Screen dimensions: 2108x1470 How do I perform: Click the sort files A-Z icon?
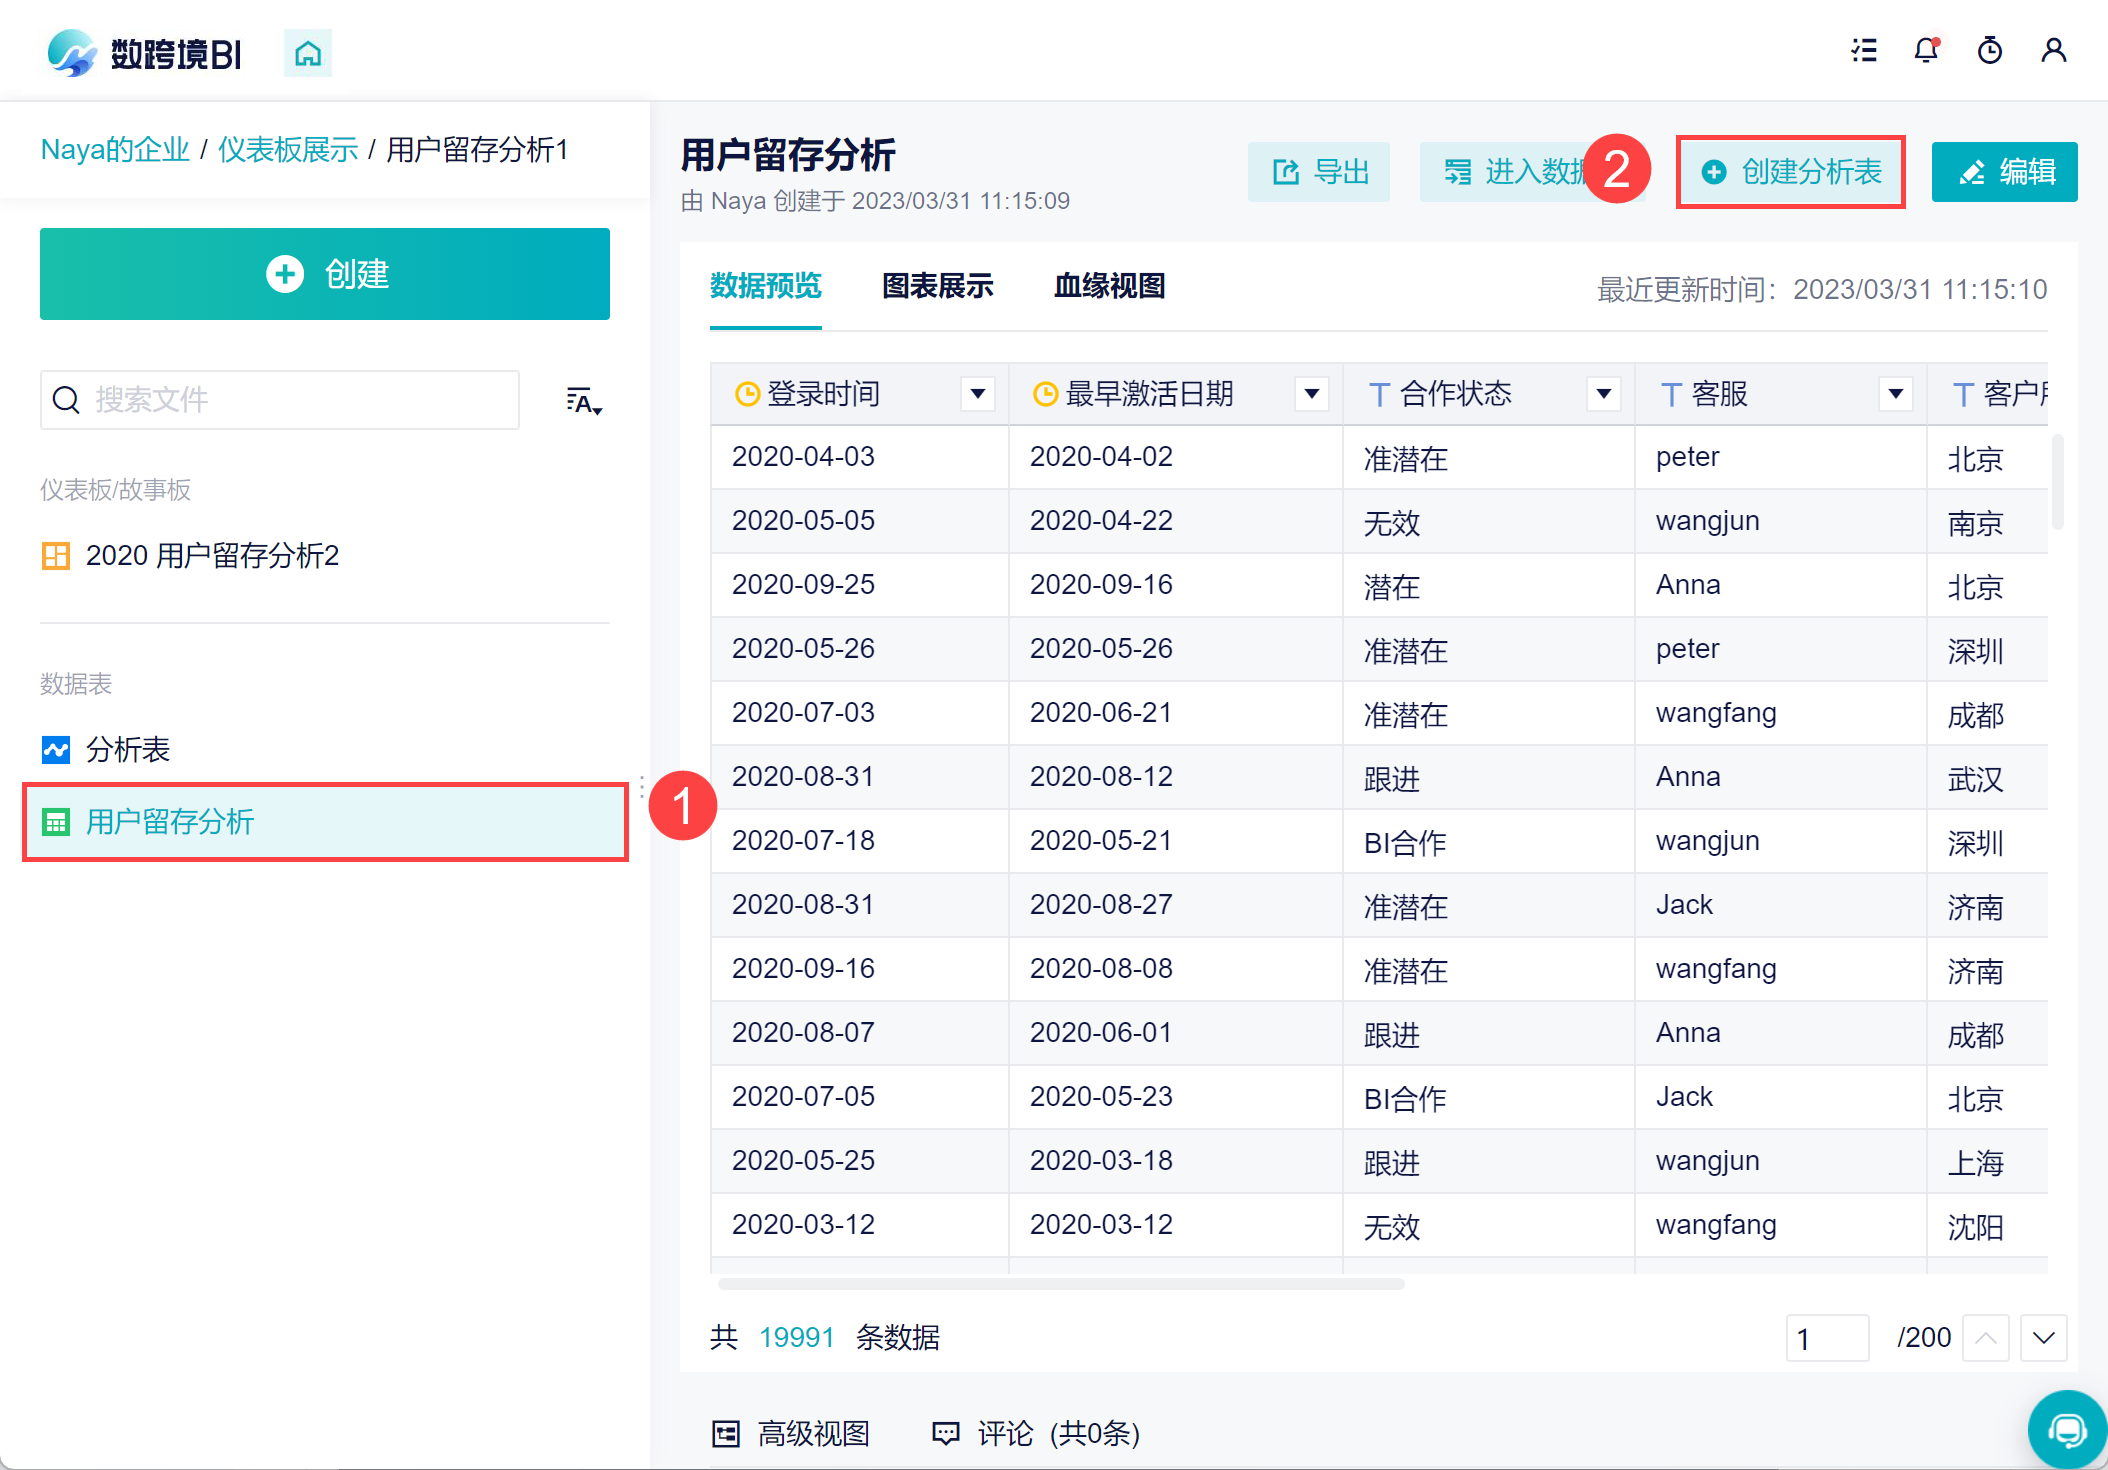pyautogui.click(x=583, y=401)
